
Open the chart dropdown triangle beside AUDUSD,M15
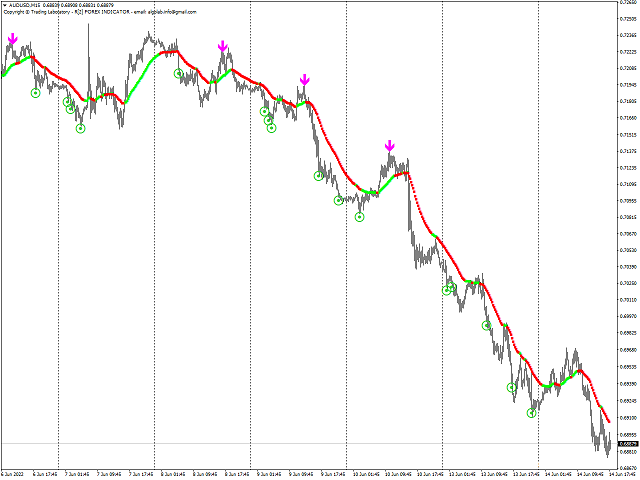point(4,6)
